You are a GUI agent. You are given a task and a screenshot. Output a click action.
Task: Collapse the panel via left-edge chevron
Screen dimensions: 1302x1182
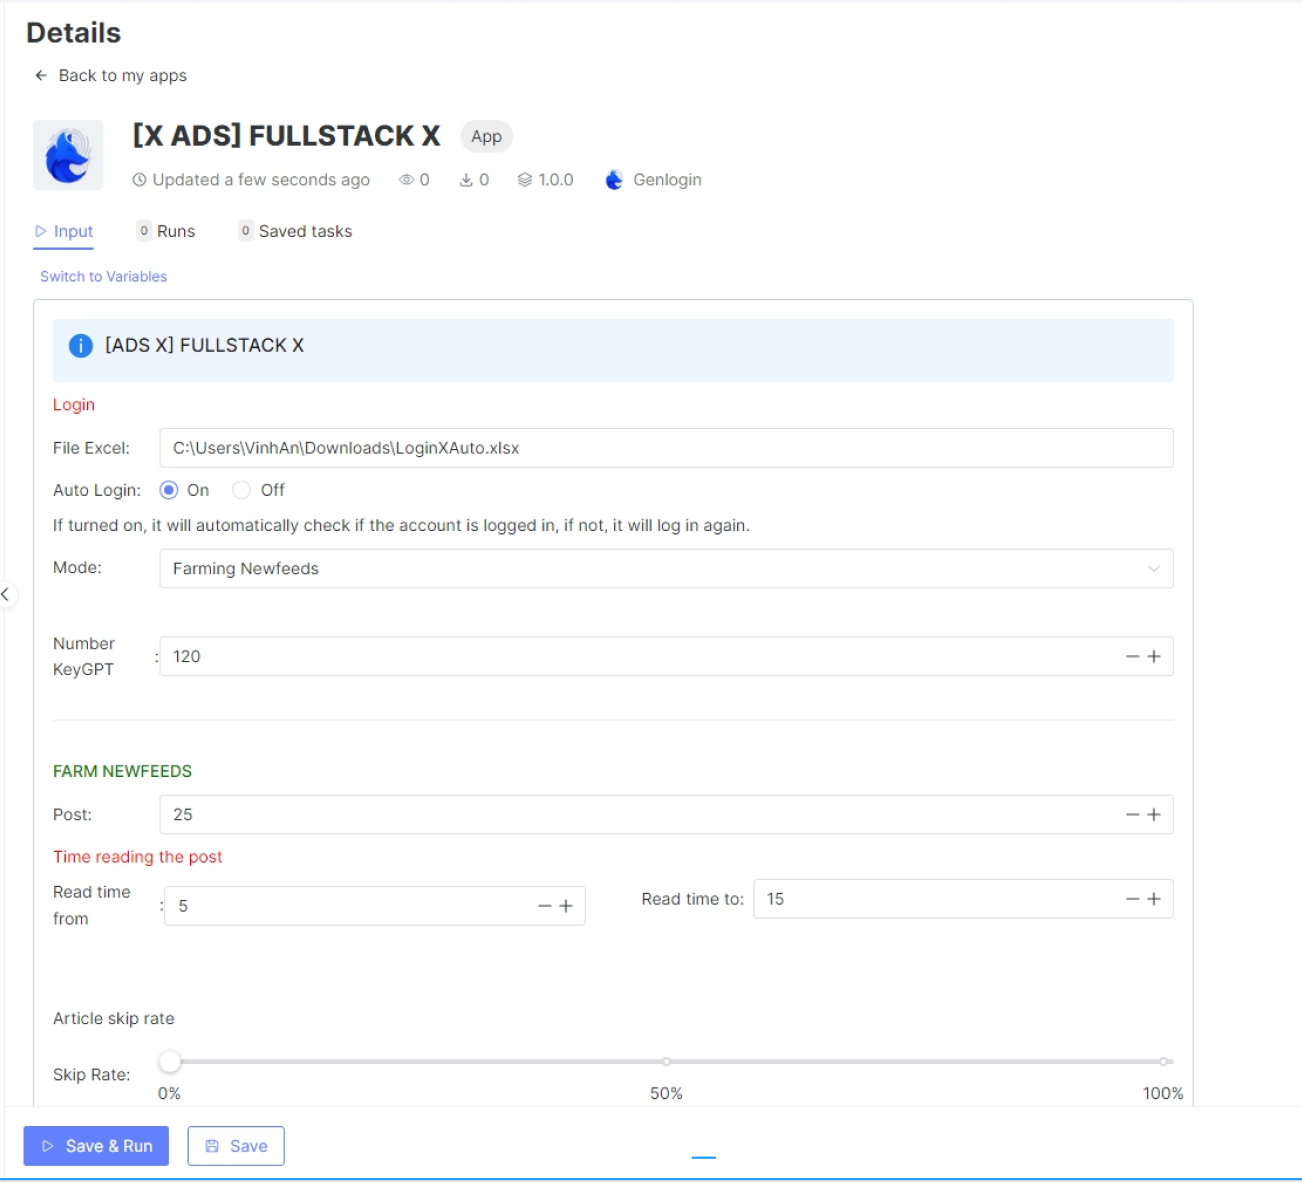5,592
